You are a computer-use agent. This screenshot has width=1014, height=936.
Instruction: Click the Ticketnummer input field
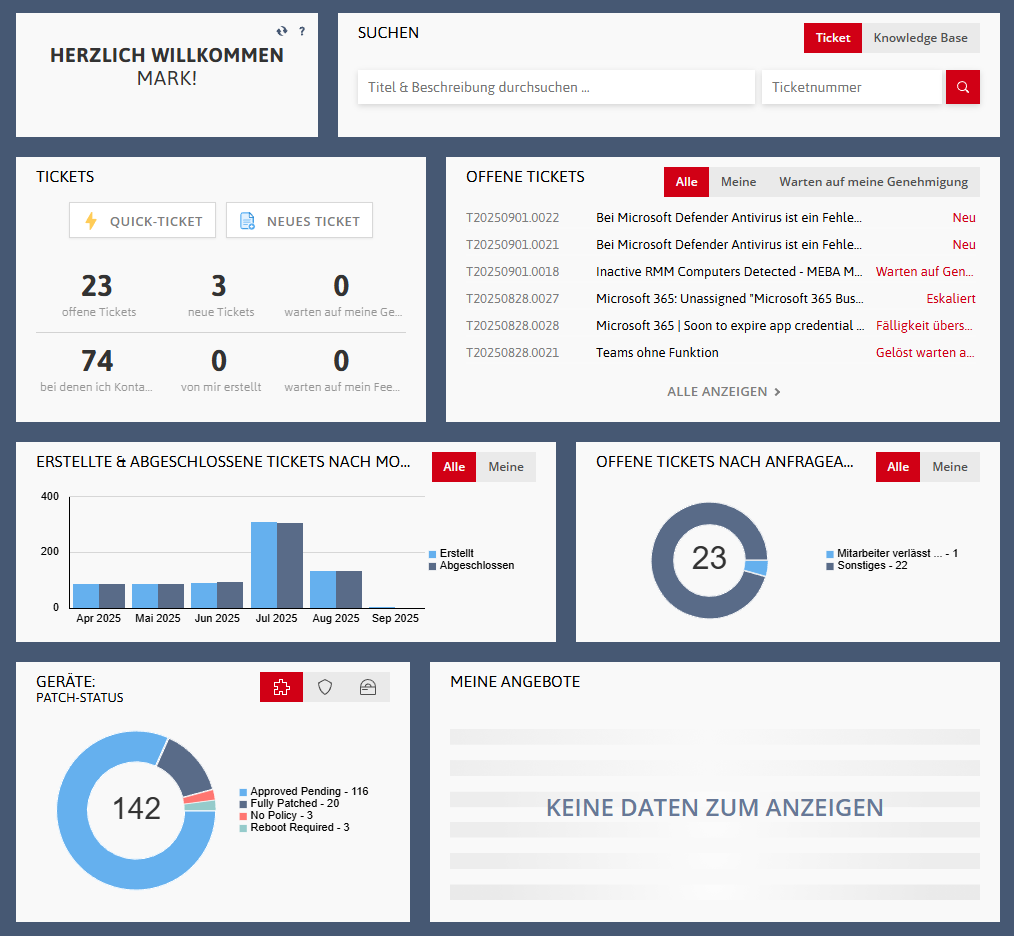click(851, 87)
